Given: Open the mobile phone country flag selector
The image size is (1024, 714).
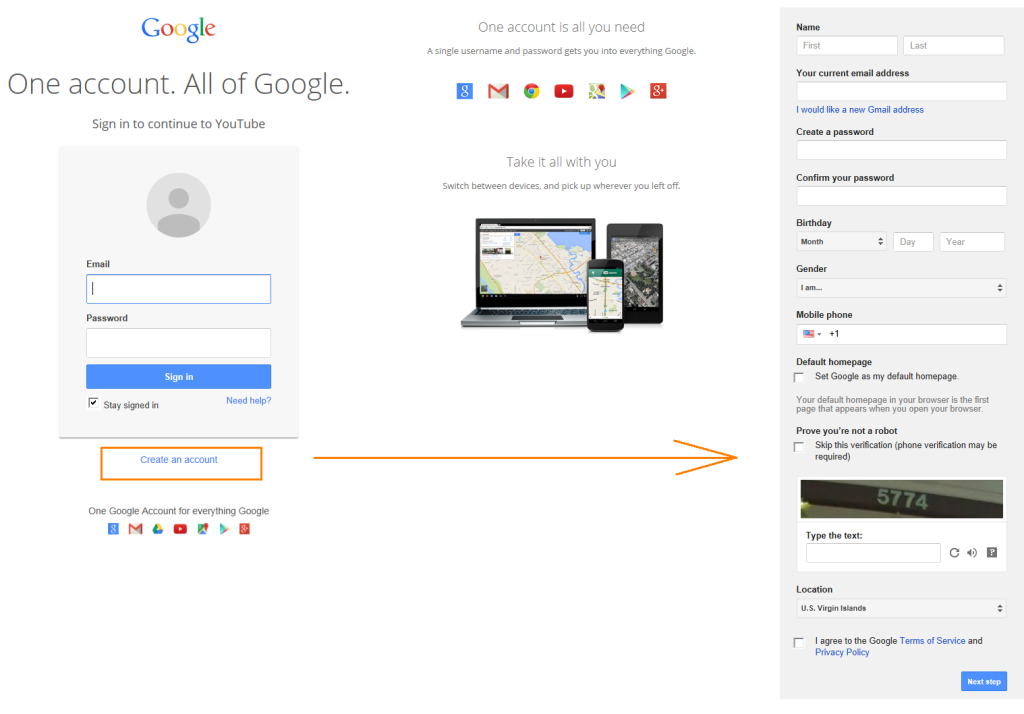Looking at the screenshot, I should pos(812,334).
